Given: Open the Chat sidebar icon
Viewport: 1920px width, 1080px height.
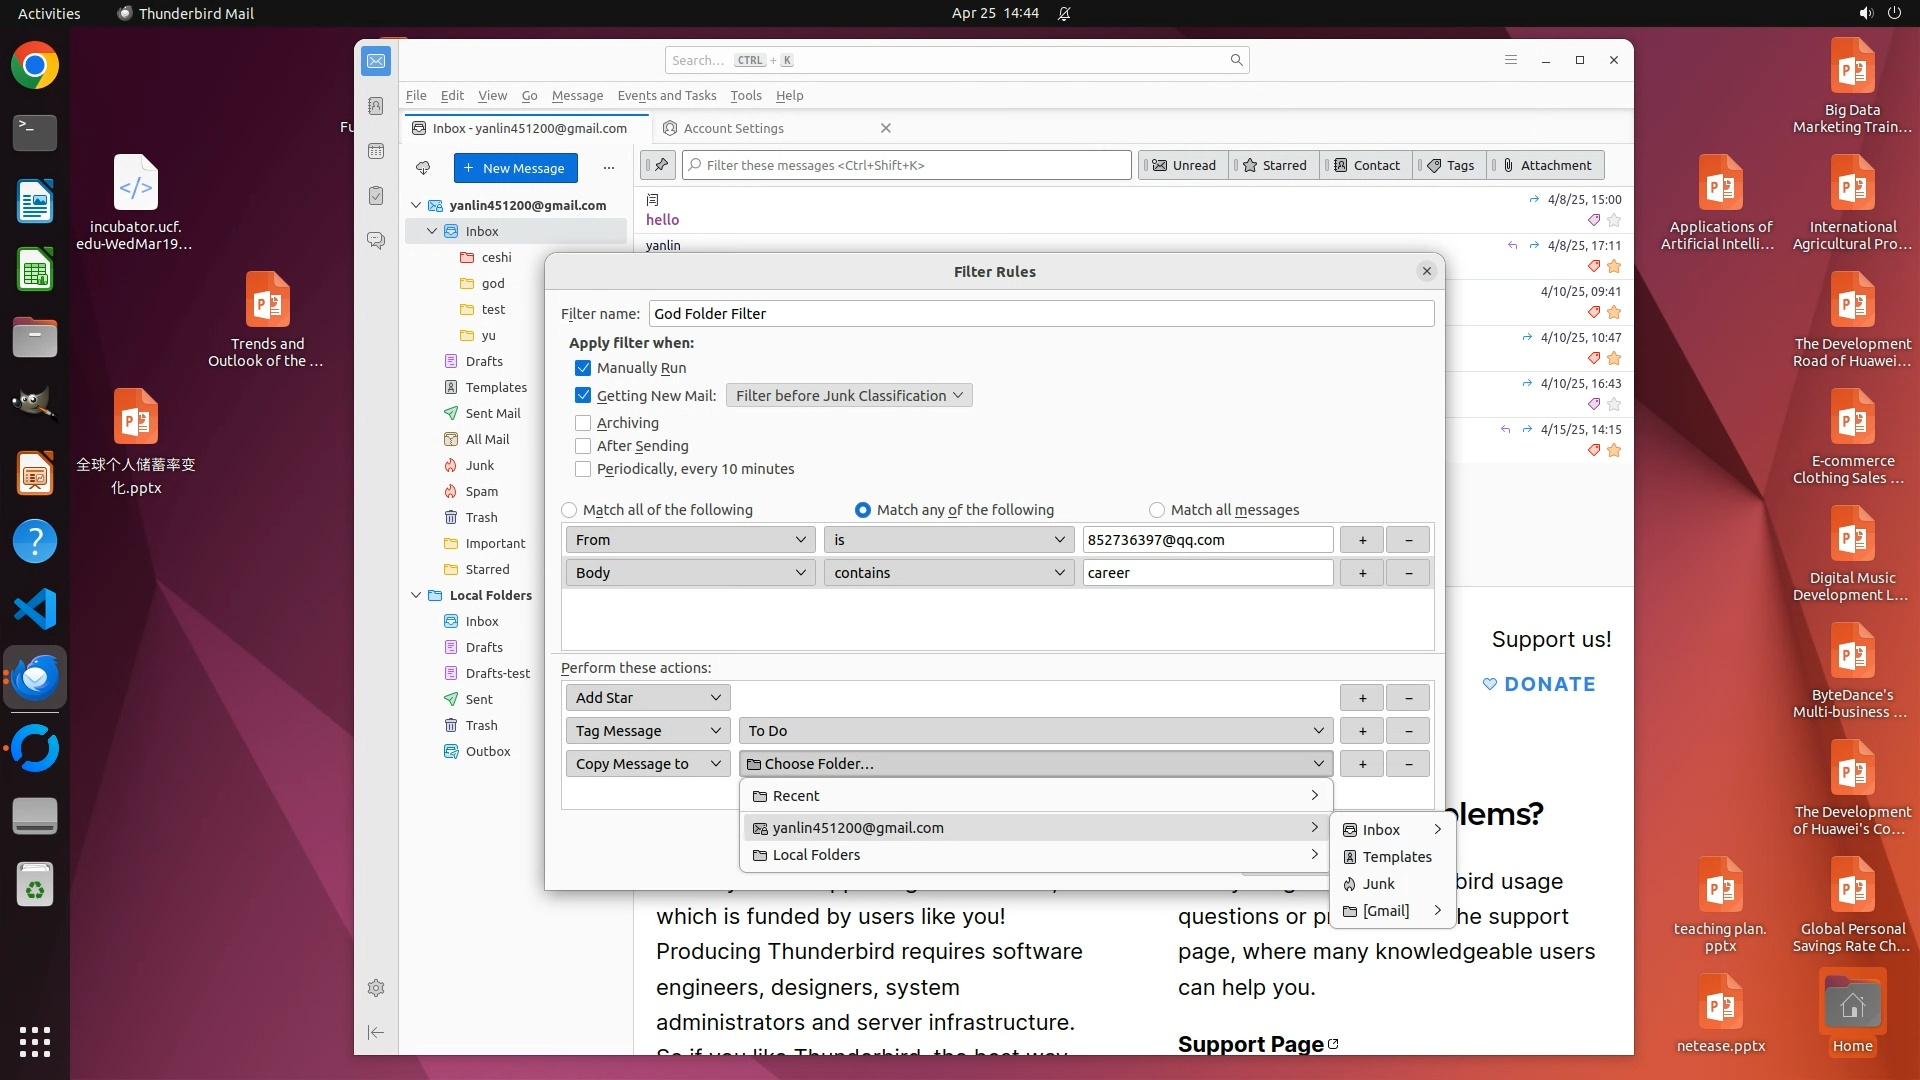Looking at the screenshot, I should (376, 241).
